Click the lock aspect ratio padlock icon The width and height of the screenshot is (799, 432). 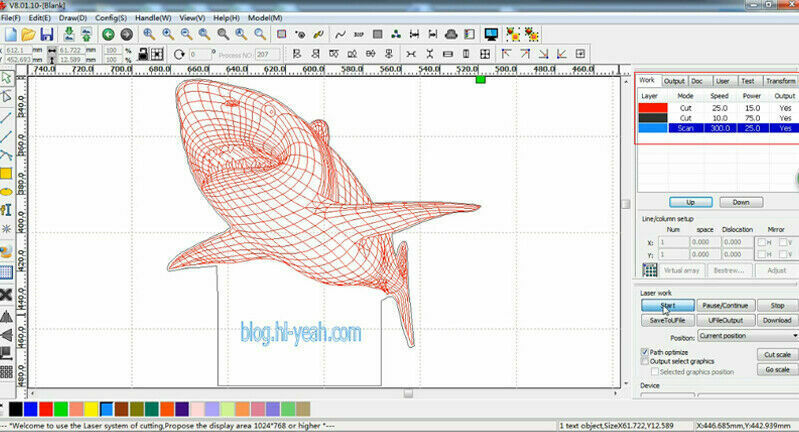point(143,53)
